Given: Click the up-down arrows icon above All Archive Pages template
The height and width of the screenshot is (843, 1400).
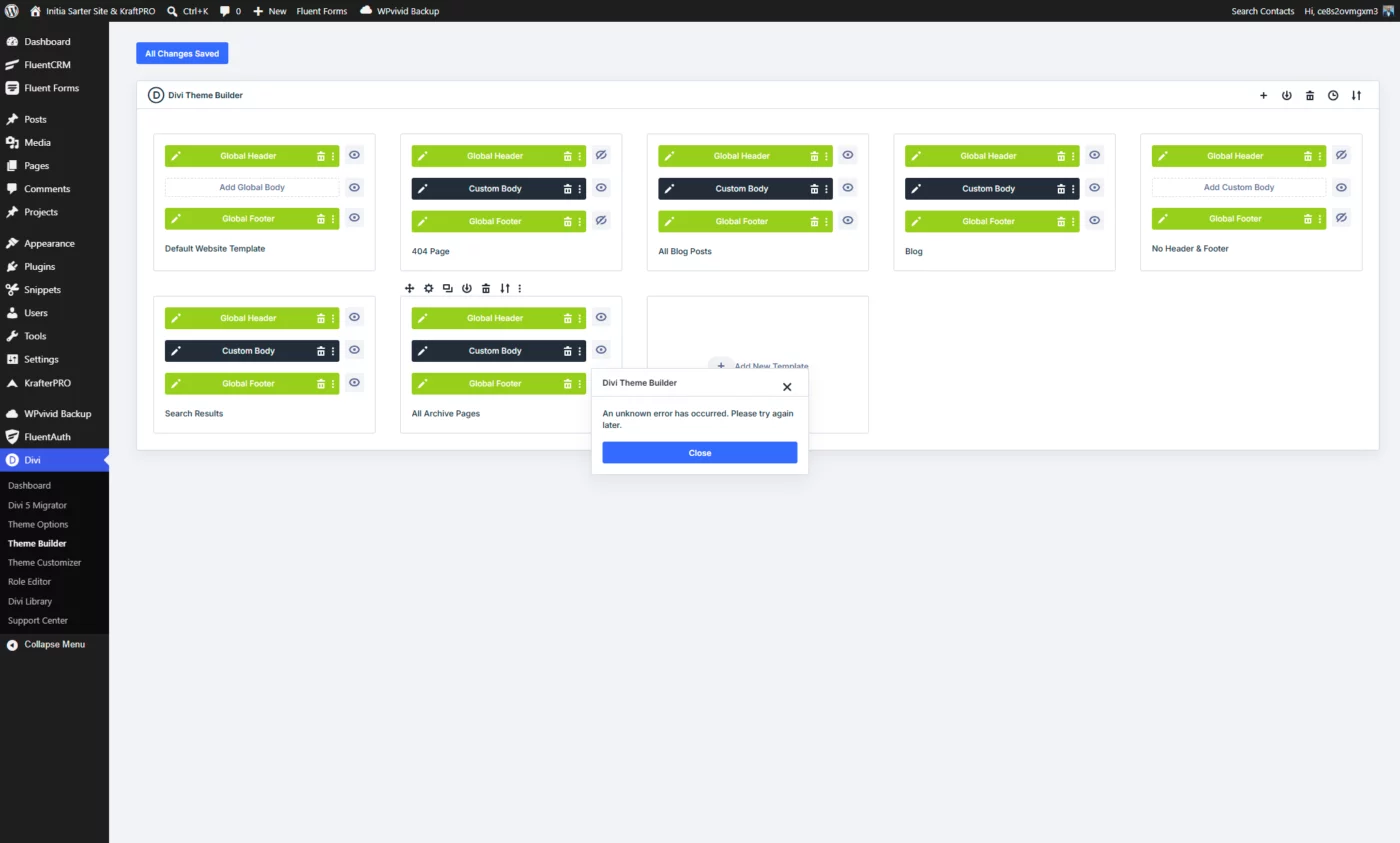Looking at the screenshot, I should [x=505, y=288].
